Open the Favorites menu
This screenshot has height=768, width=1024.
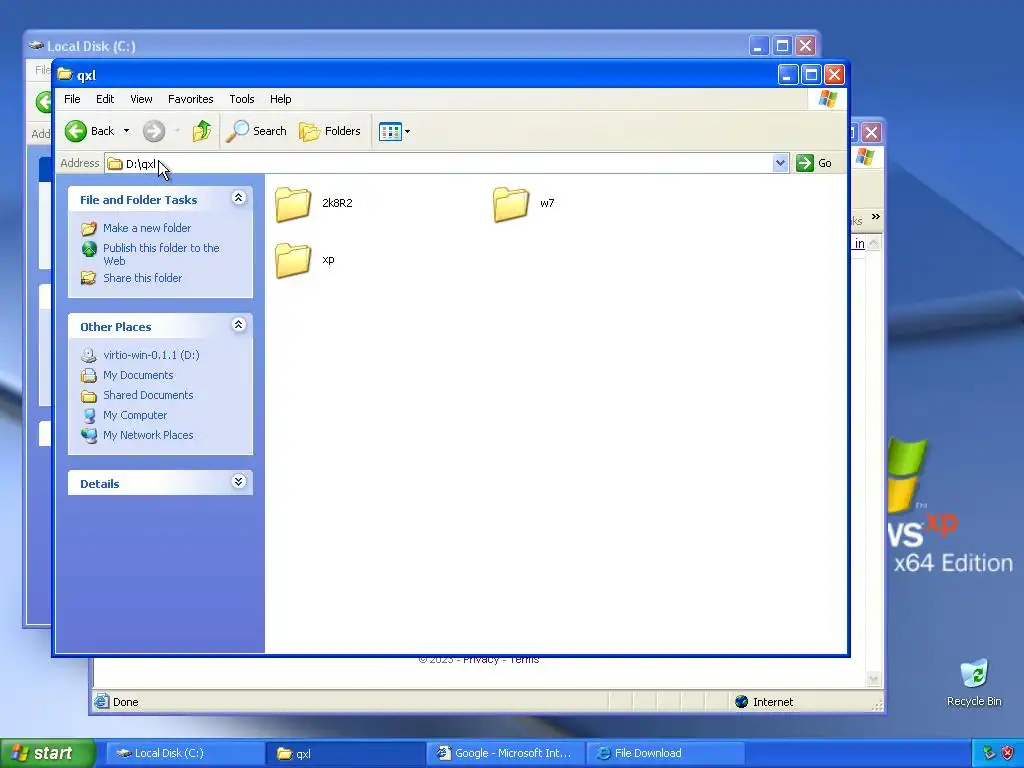191,99
